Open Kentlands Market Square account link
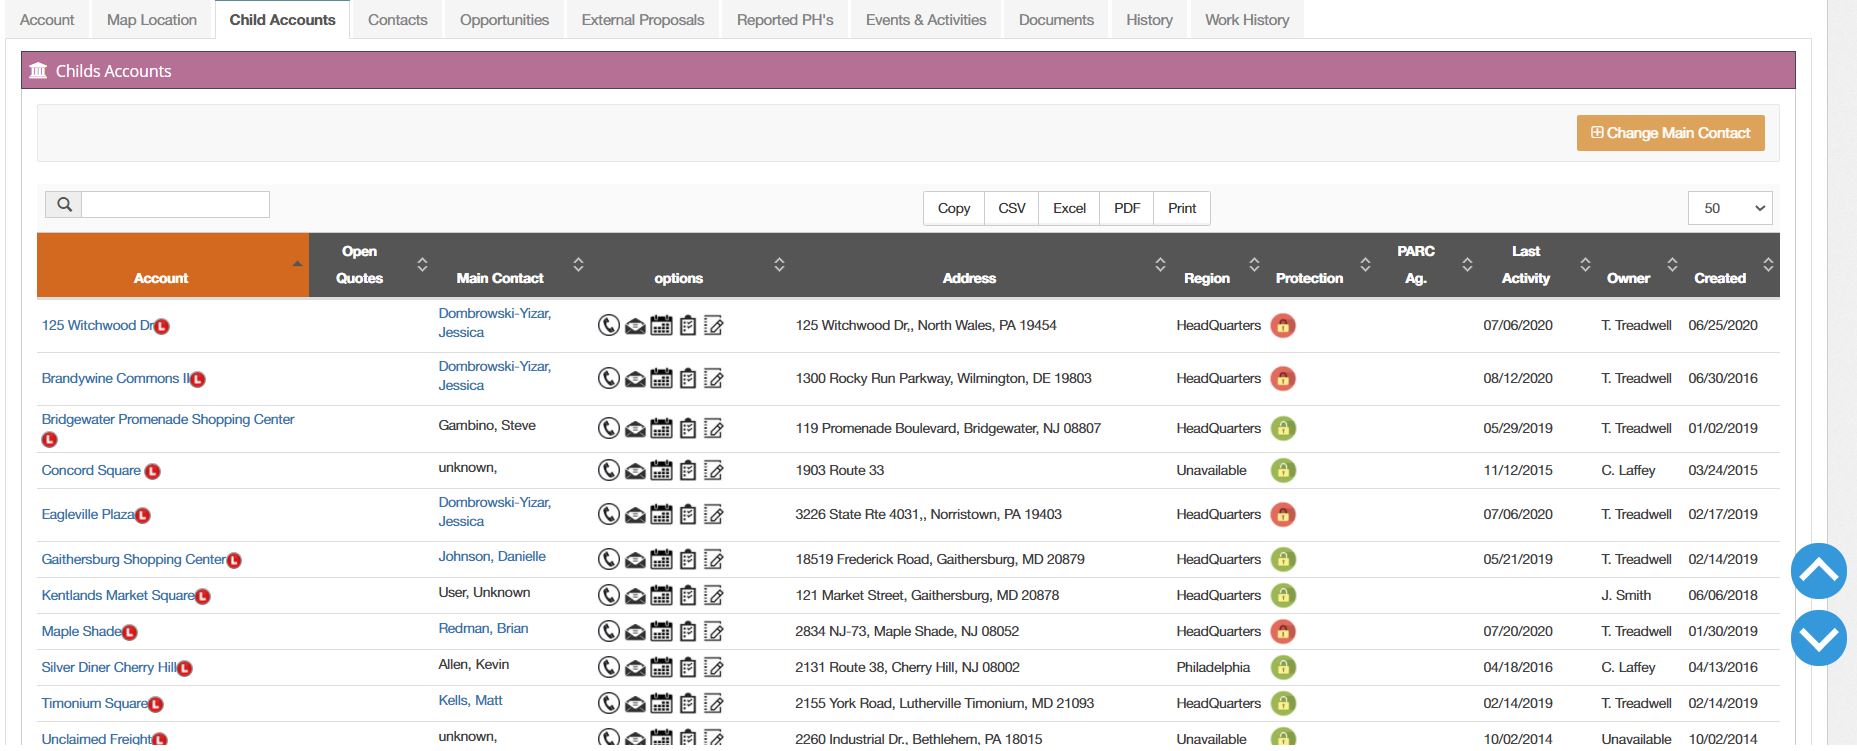The height and width of the screenshot is (751, 1857). 118,595
